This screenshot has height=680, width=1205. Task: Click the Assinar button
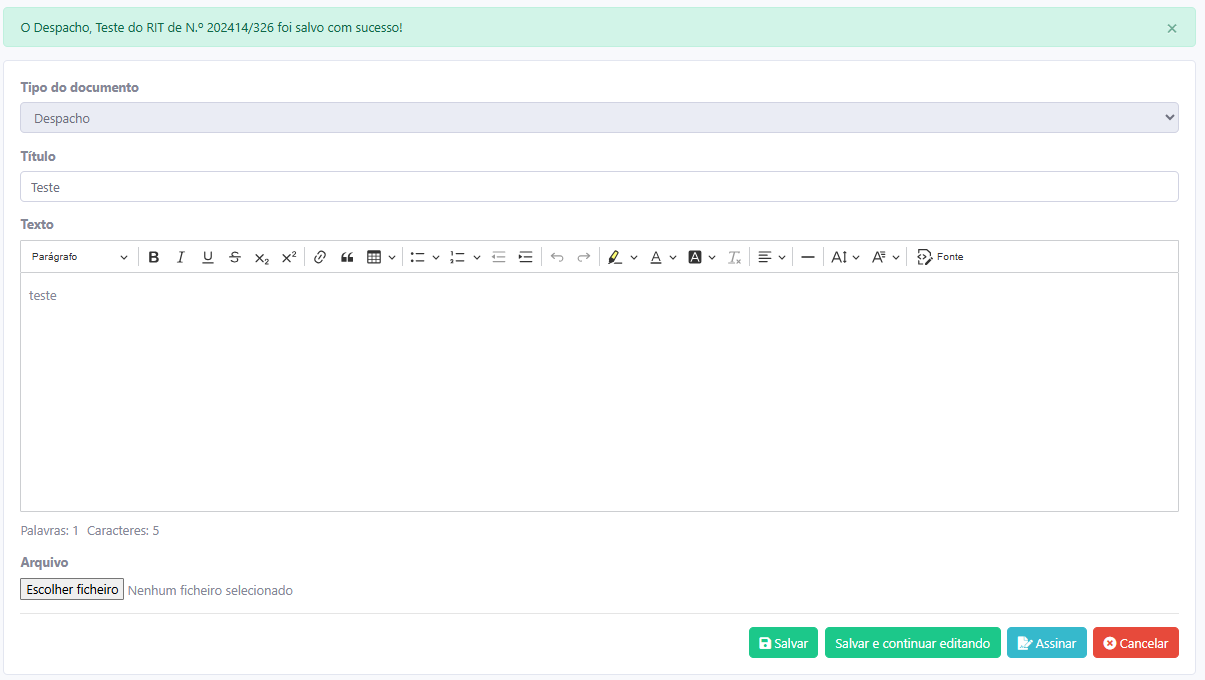[x=1046, y=643]
